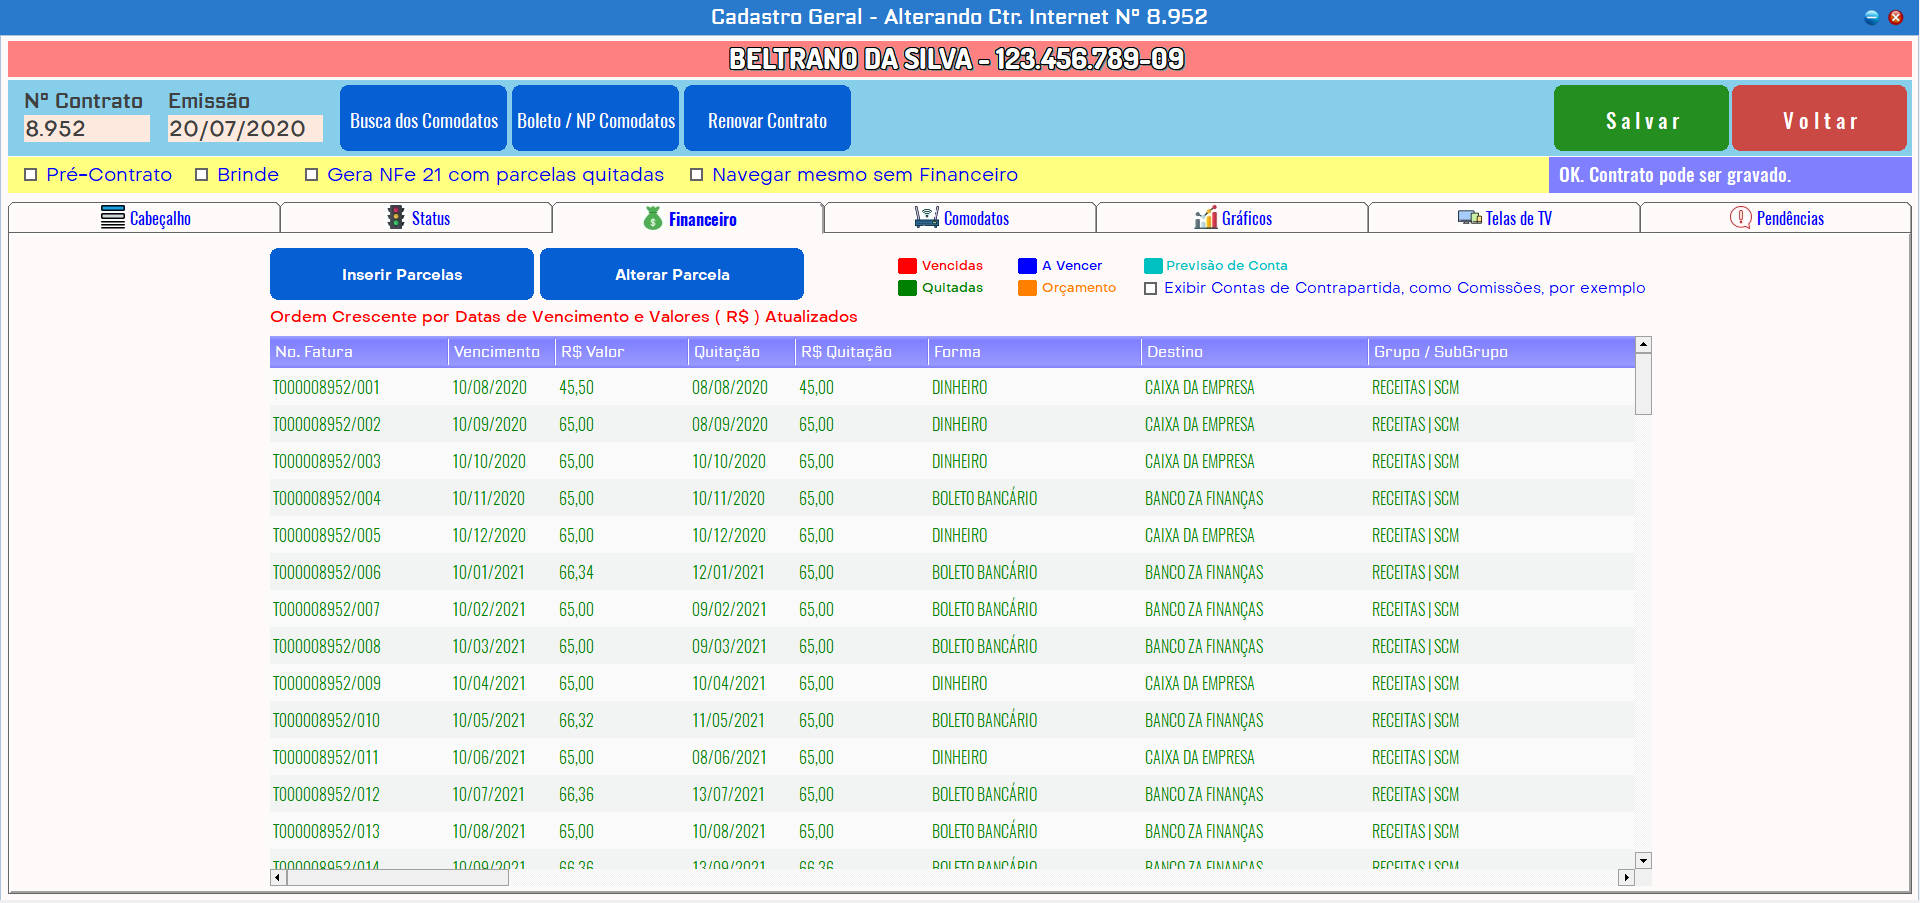This screenshot has width=1920, height=903.
Task: Click the horizontal scroll left arrow
Action: pos(278,878)
